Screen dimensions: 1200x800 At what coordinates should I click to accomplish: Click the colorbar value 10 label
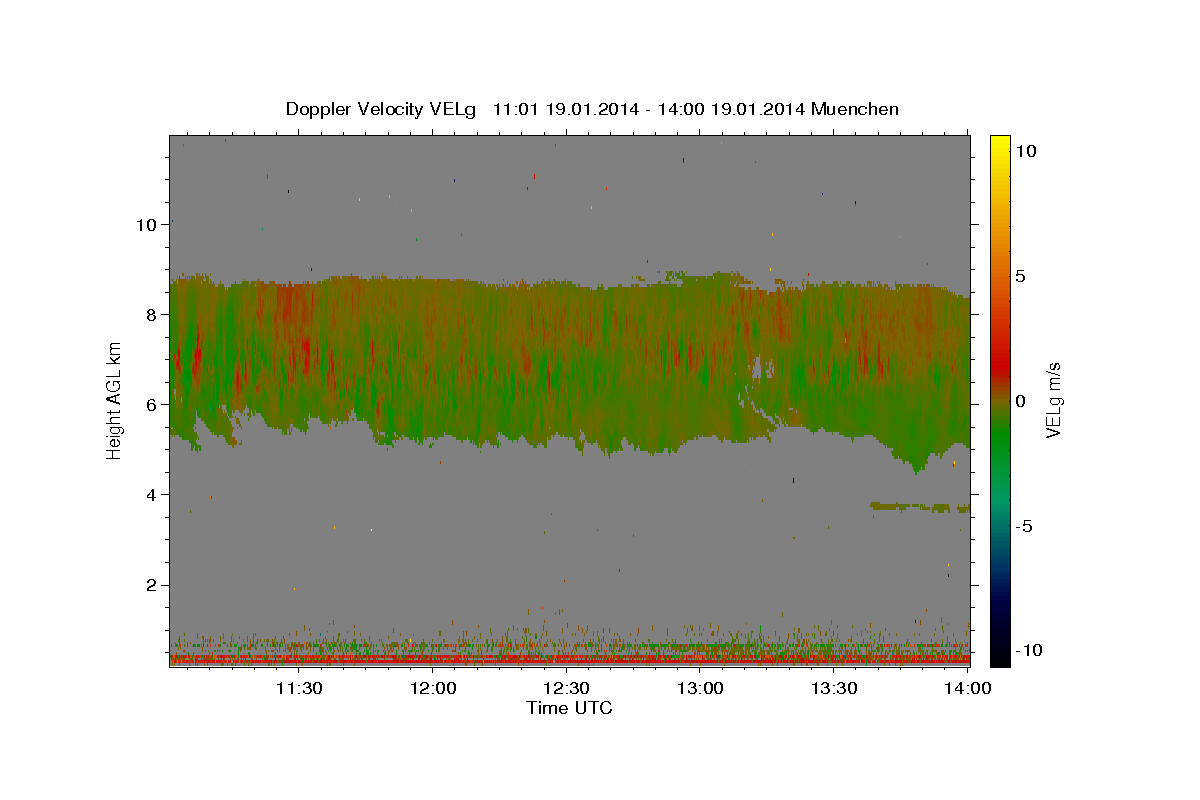tap(1025, 150)
